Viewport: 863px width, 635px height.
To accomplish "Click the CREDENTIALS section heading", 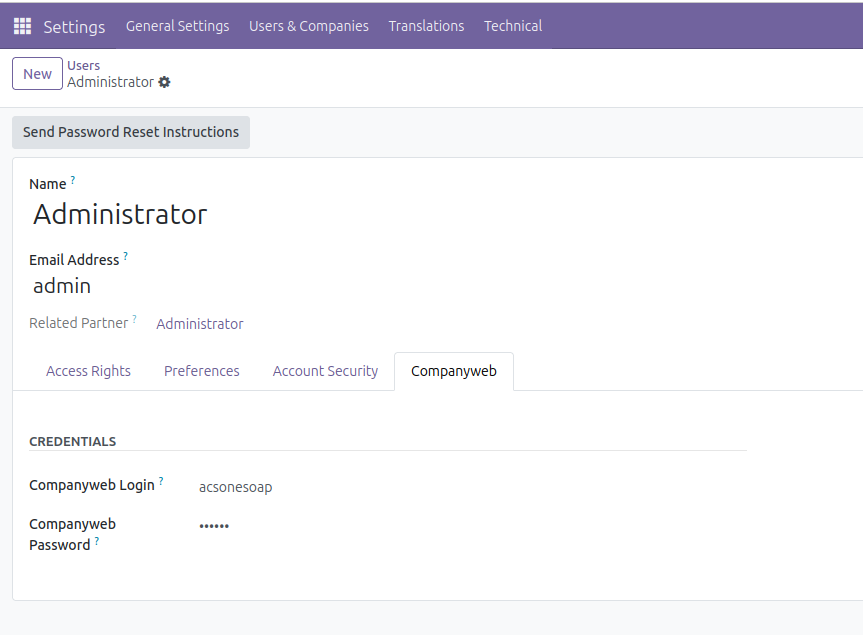I will (73, 441).
